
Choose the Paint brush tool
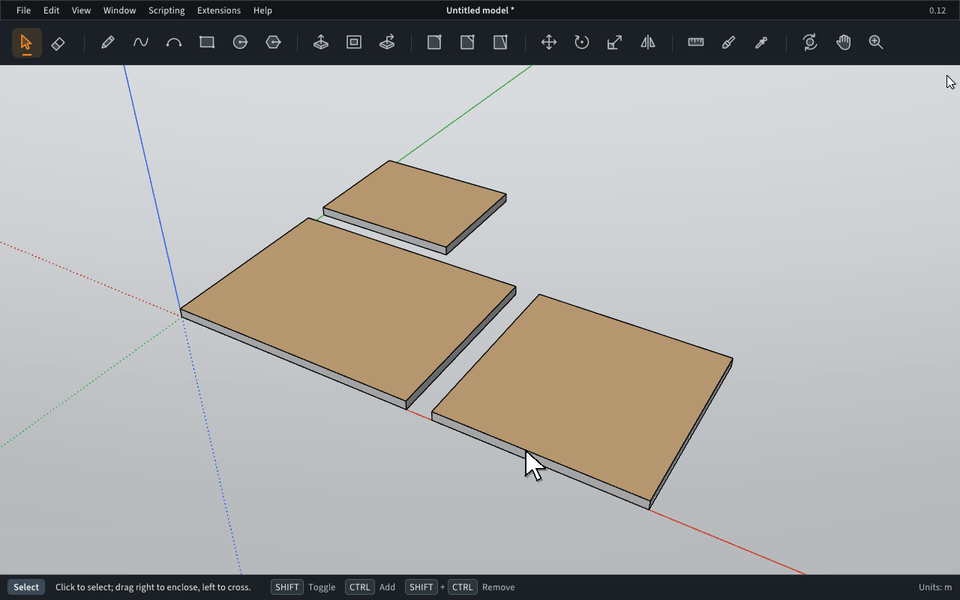[x=729, y=42]
